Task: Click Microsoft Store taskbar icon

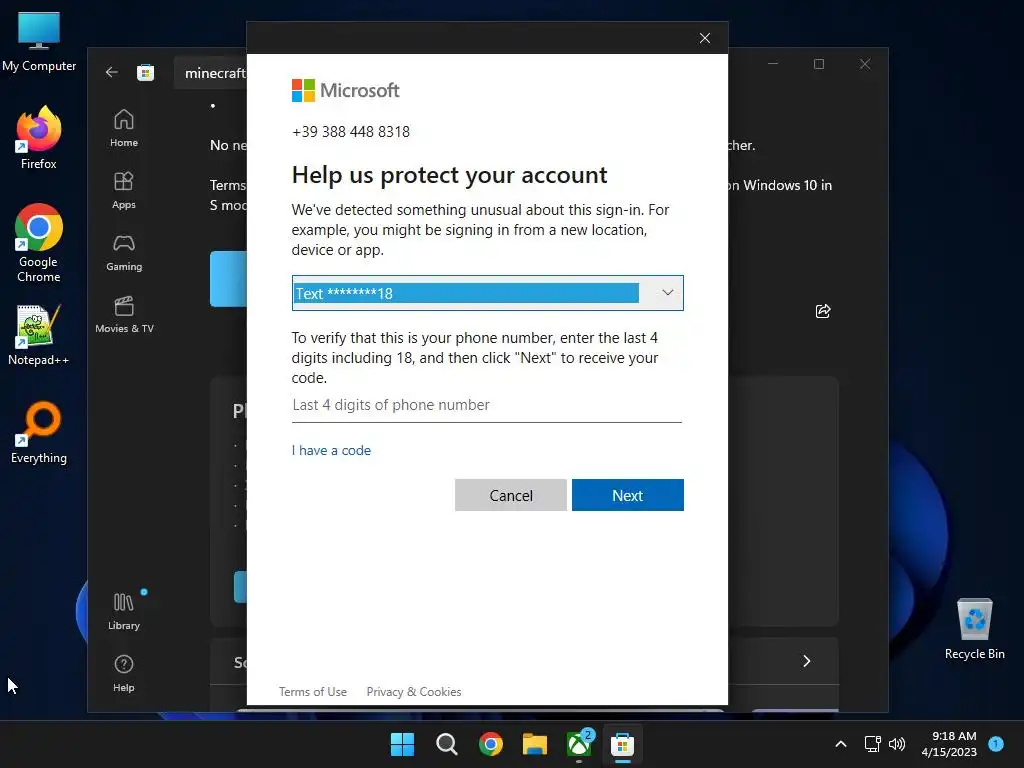Action: (x=623, y=744)
